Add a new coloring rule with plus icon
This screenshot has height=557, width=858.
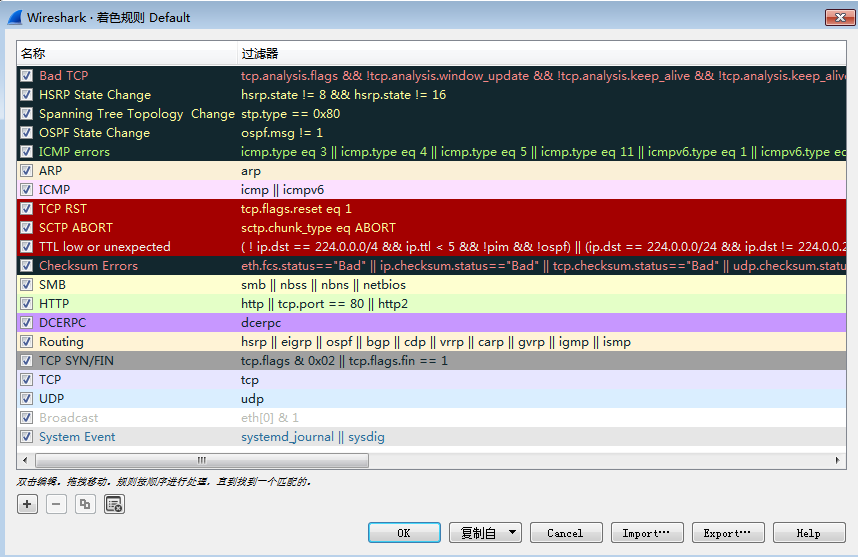click(x=27, y=504)
